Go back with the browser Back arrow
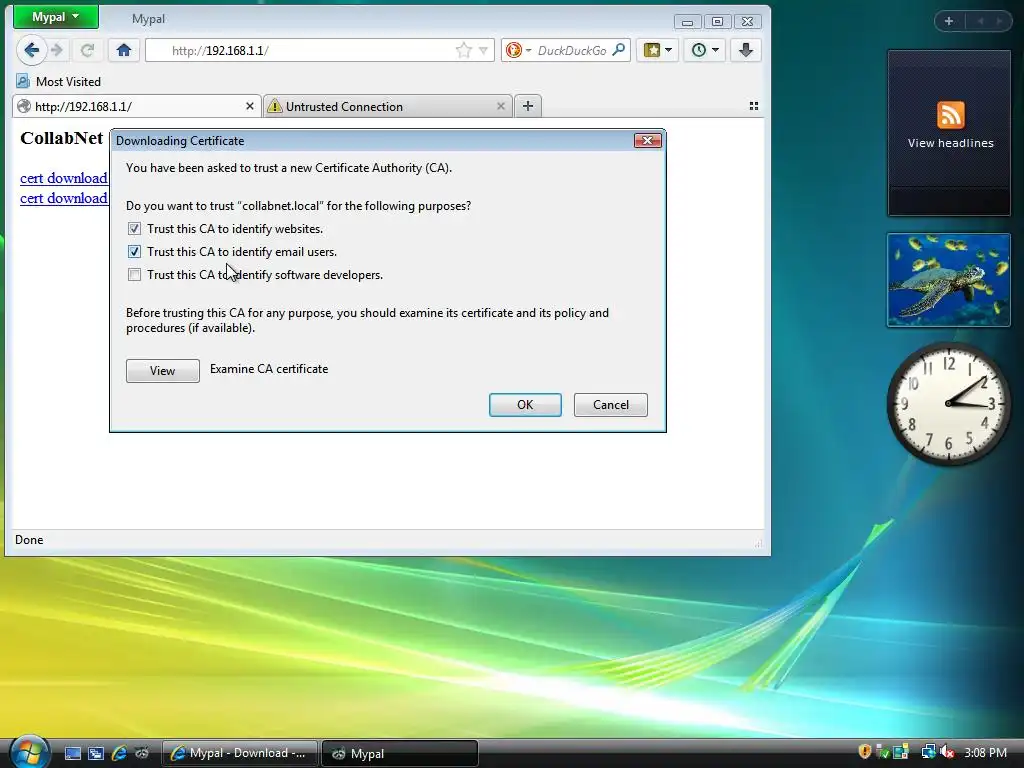 31,50
